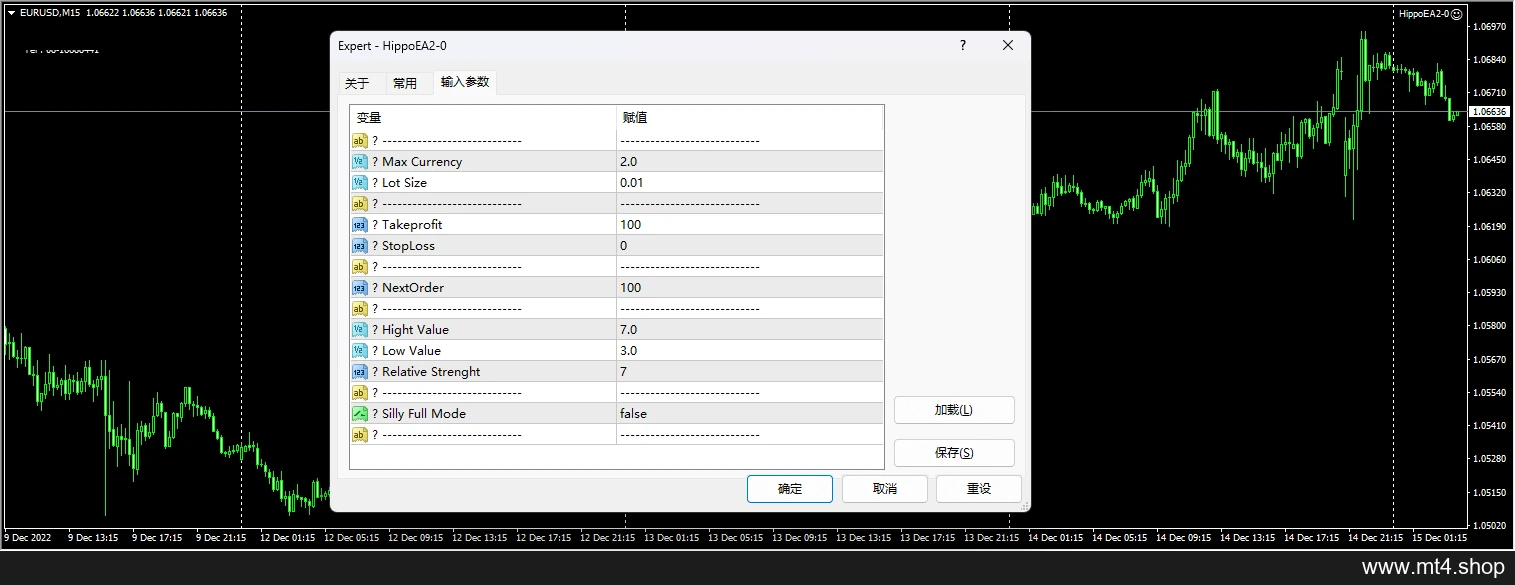The height and width of the screenshot is (585, 1515).
Task: Click the 加载(L) button
Action: click(x=954, y=410)
